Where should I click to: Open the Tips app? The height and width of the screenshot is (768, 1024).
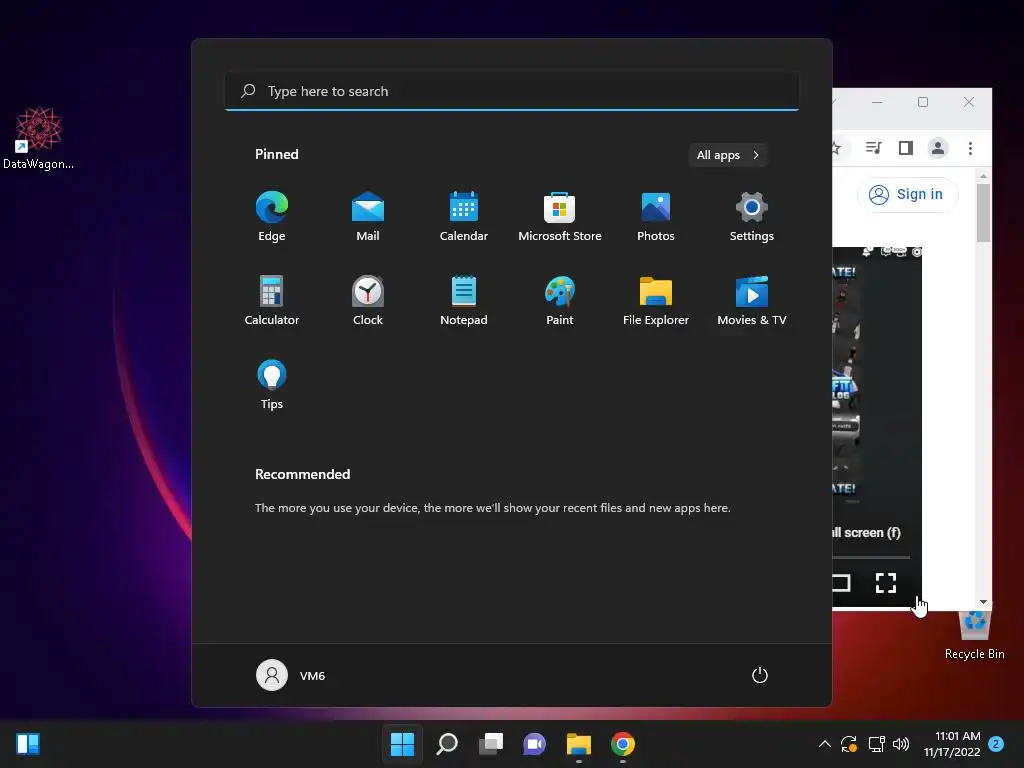point(272,385)
